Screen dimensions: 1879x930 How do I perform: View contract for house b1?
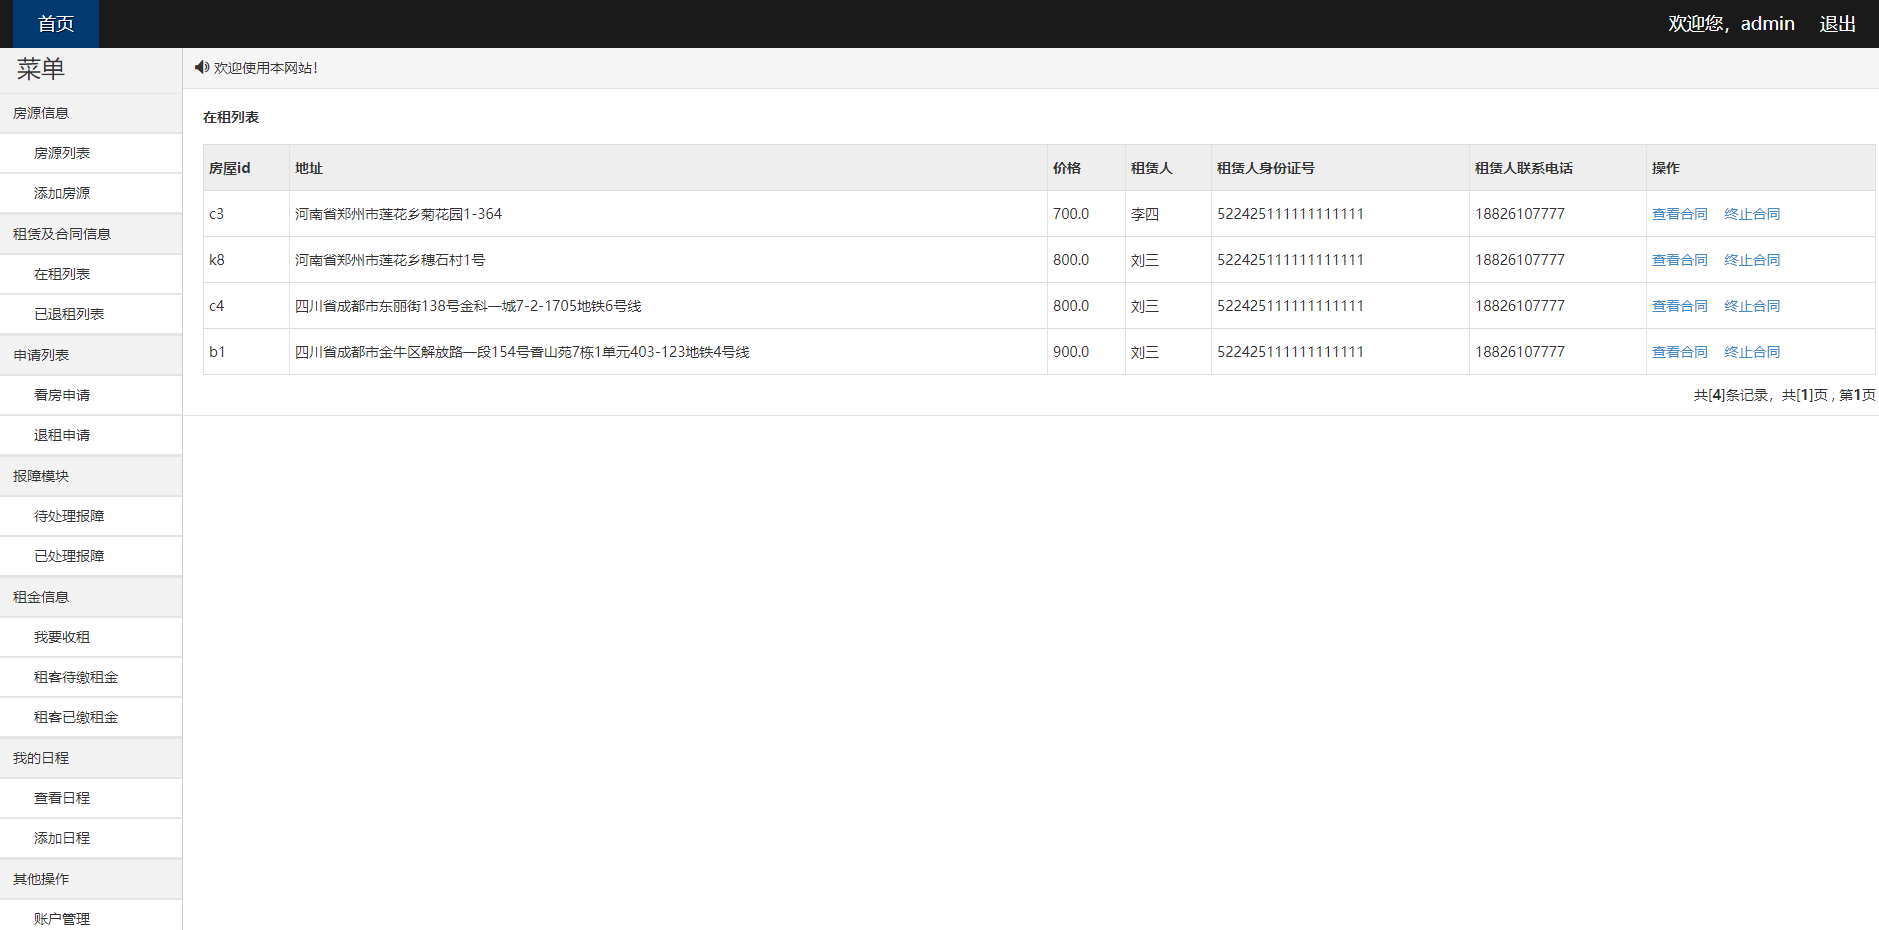[x=1679, y=352]
